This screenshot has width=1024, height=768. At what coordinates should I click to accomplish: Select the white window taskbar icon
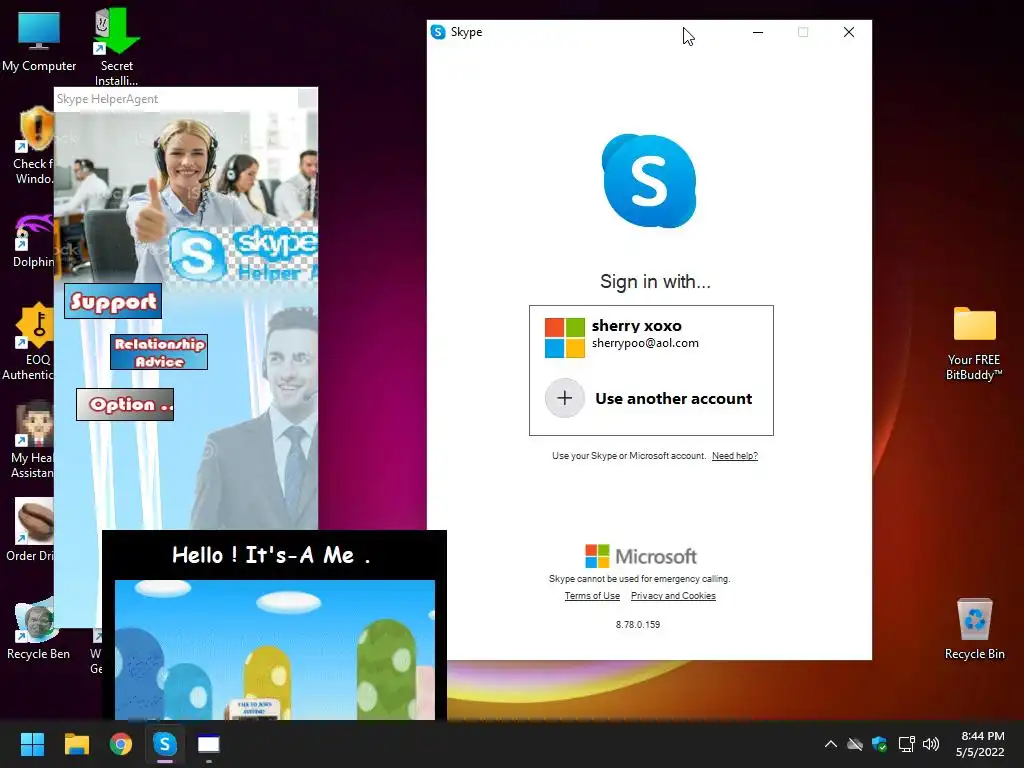[208, 744]
